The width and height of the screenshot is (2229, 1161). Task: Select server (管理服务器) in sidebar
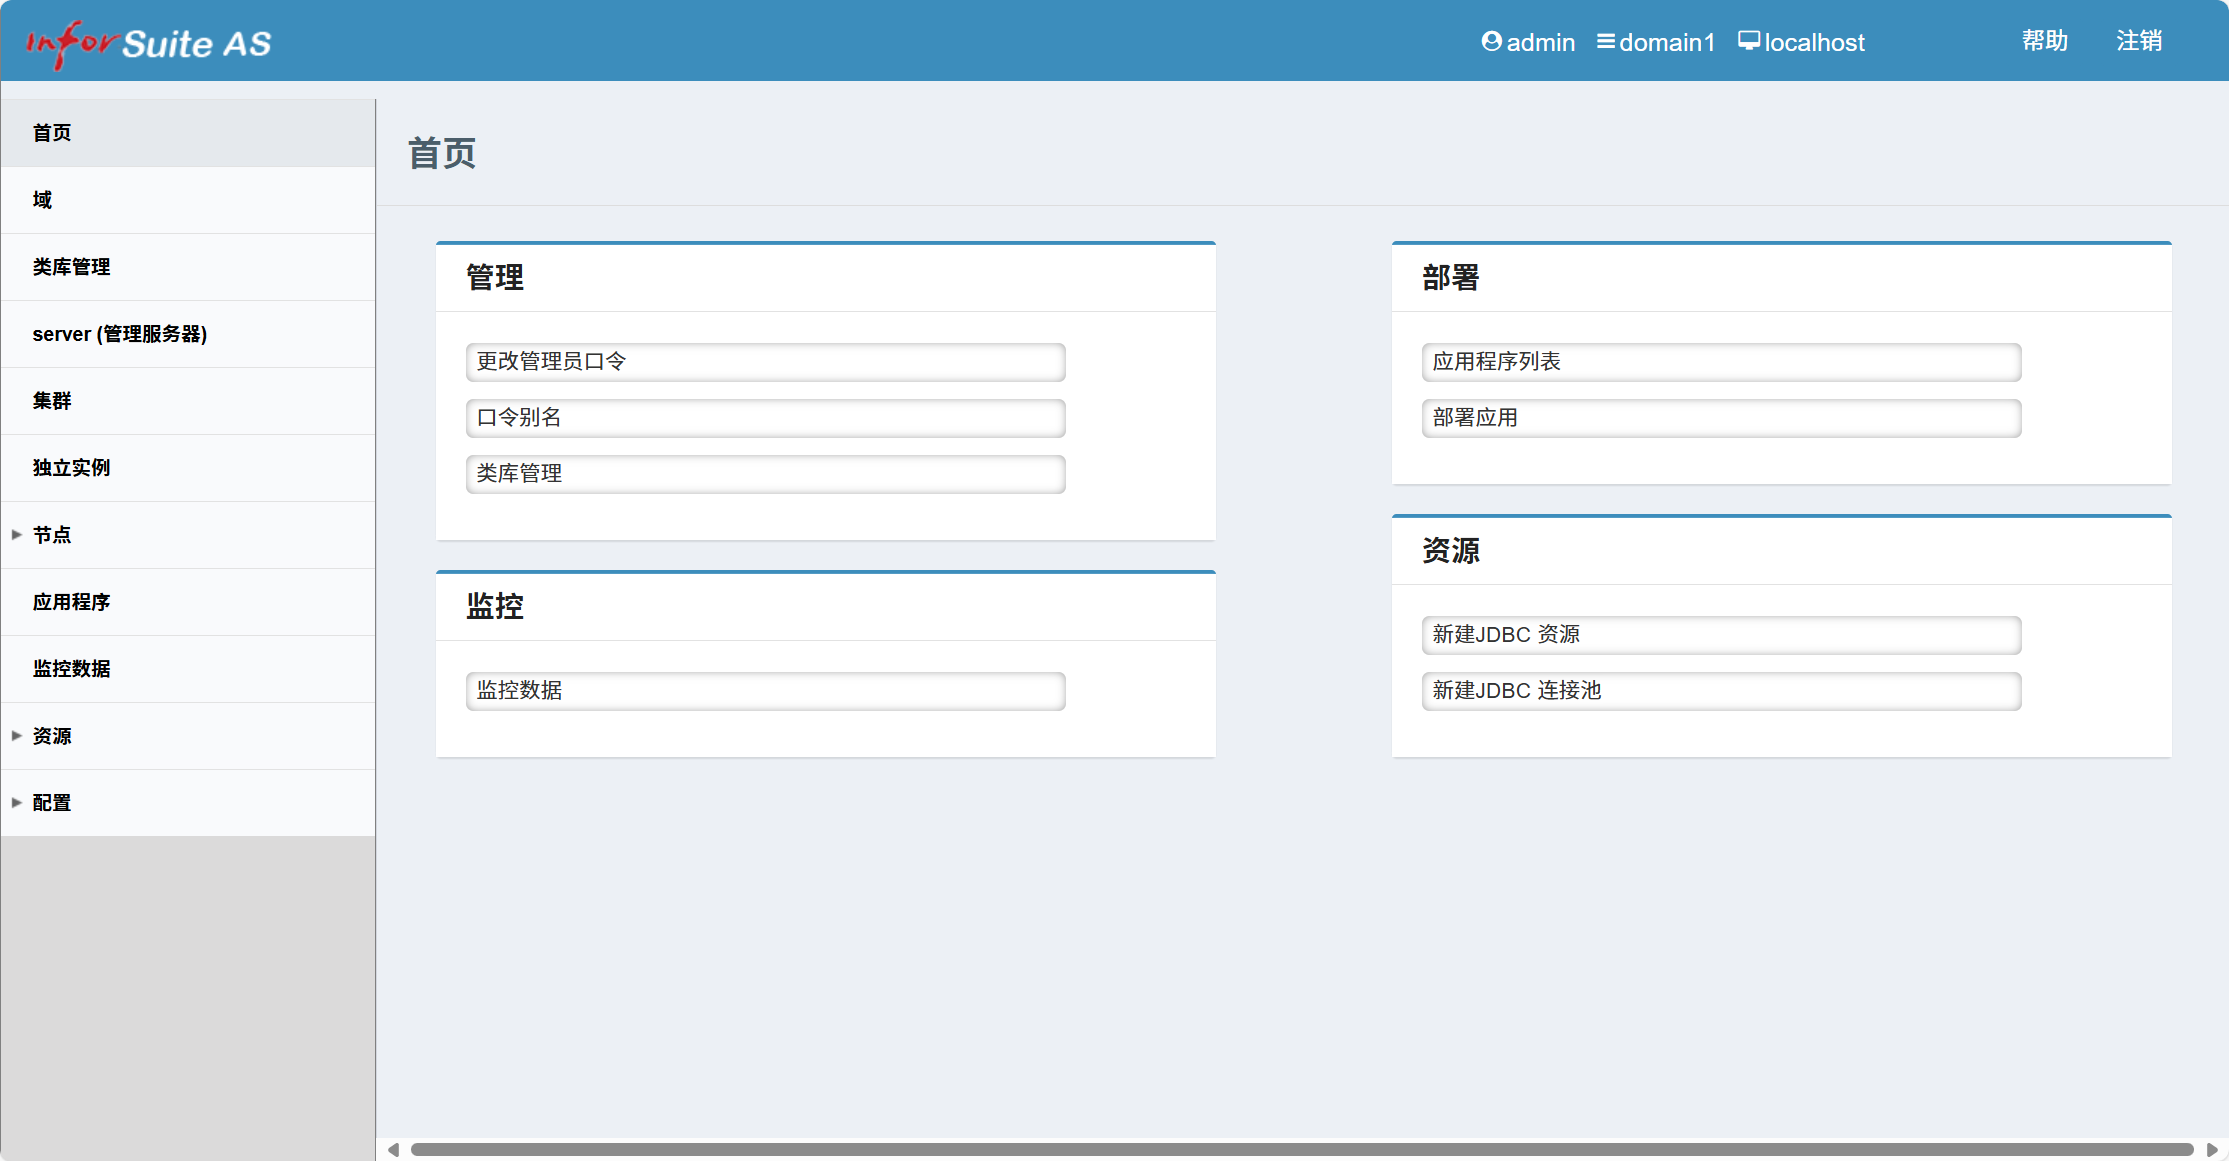pos(120,334)
